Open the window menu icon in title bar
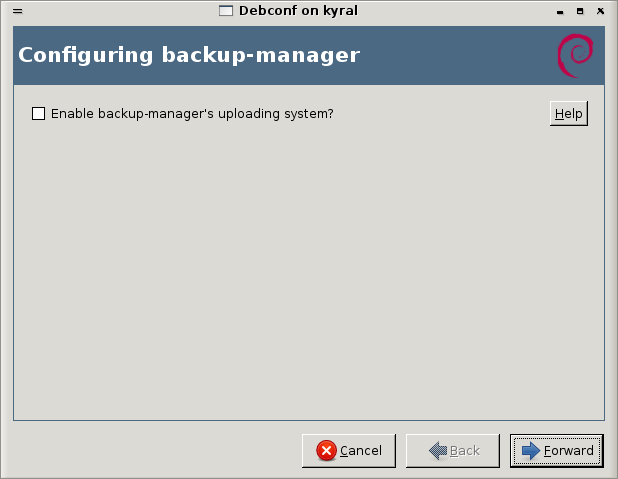Image resolution: width=618 pixels, height=479 pixels. 18,11
